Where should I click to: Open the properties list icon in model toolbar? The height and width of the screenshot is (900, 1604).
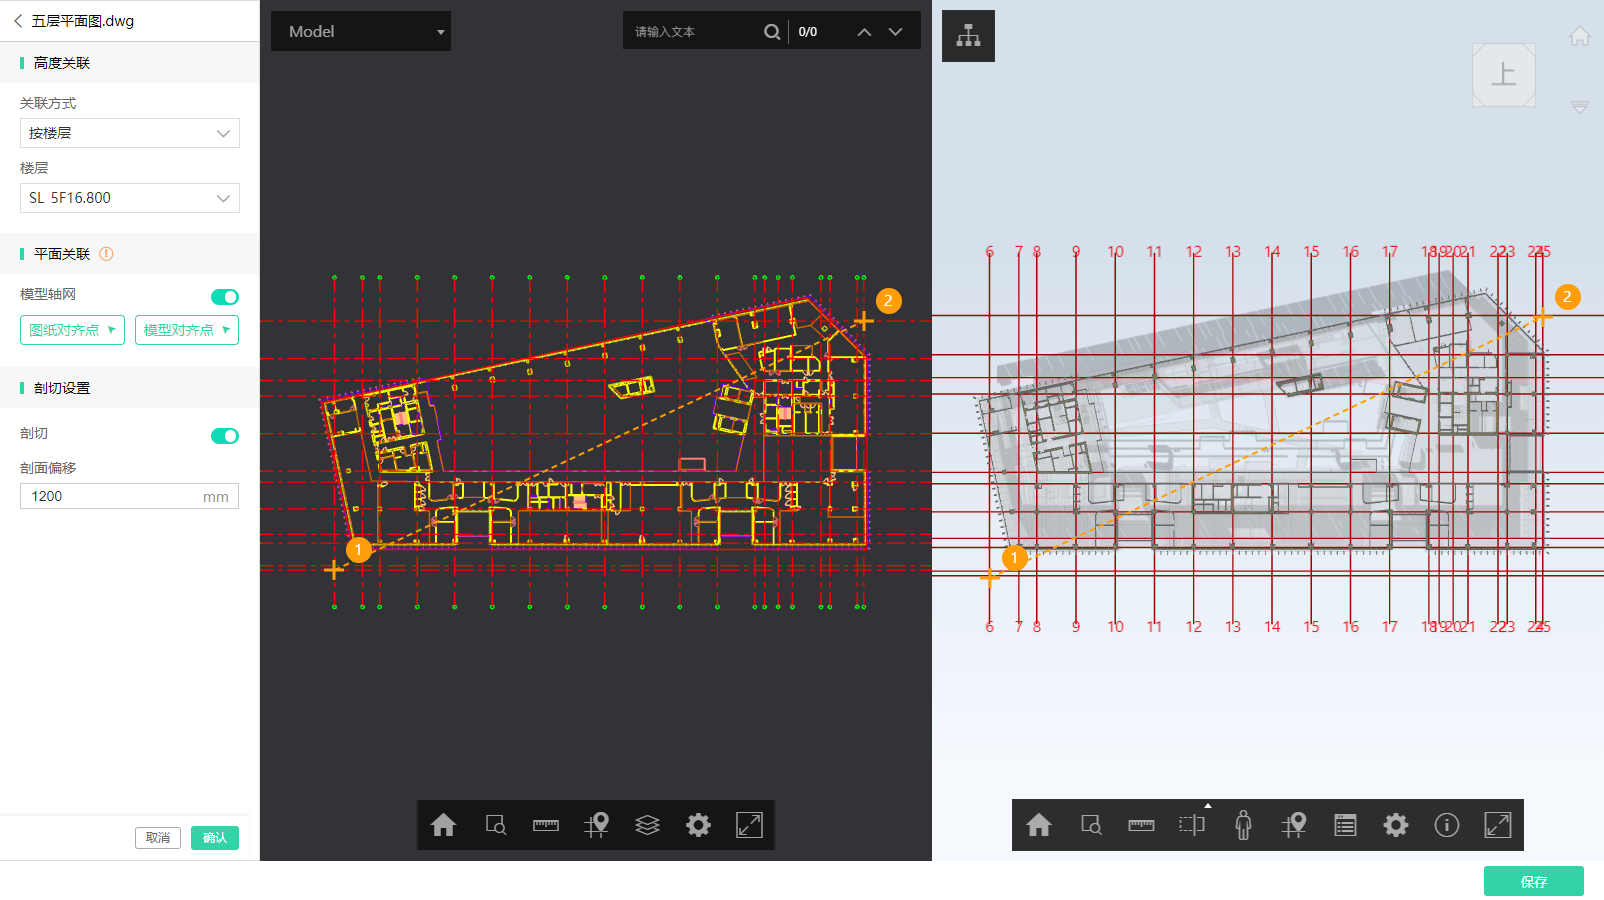pyautogui.click(x=1345, y=825)
